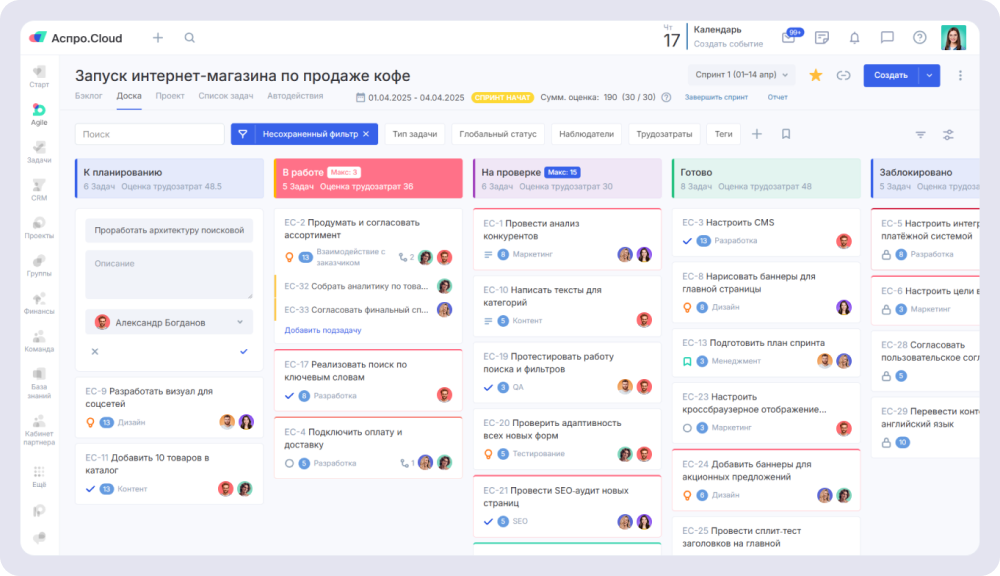Viewport: 1000px width, 576px height.
Task: Open board display settings sliders icon
Action: (x=948, y=134)
